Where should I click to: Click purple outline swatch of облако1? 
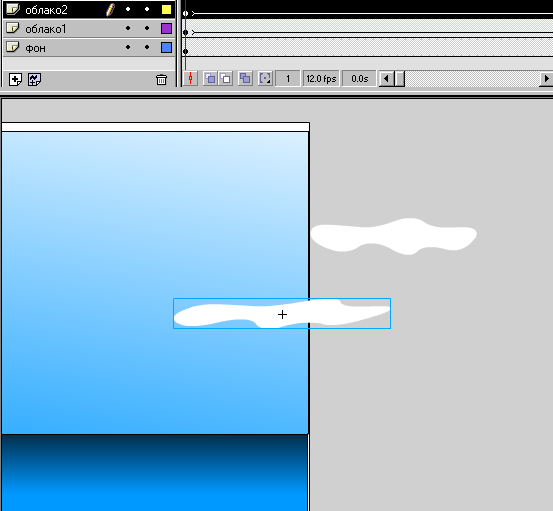tap(166, 29)
